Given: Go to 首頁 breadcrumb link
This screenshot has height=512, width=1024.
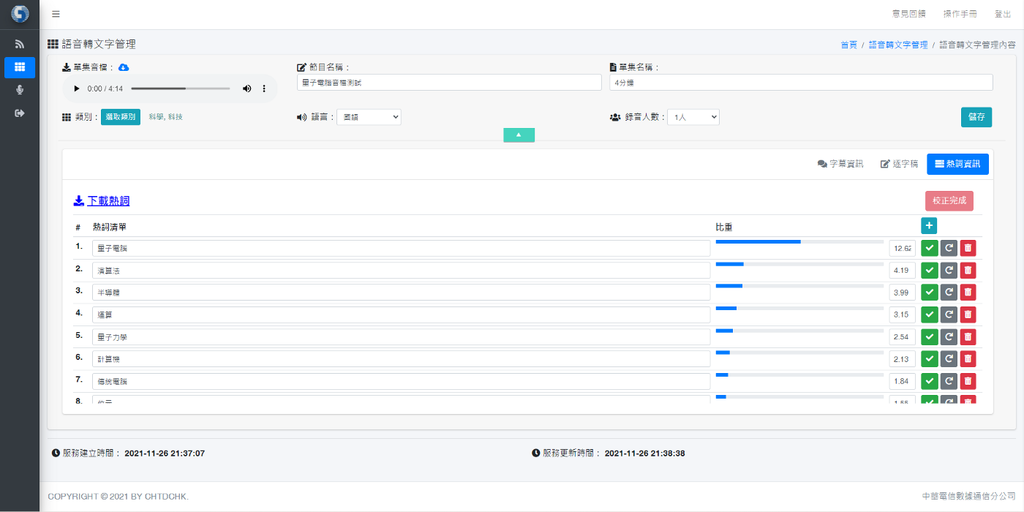Looking at the screenshot, I should [x=848, y=45].
